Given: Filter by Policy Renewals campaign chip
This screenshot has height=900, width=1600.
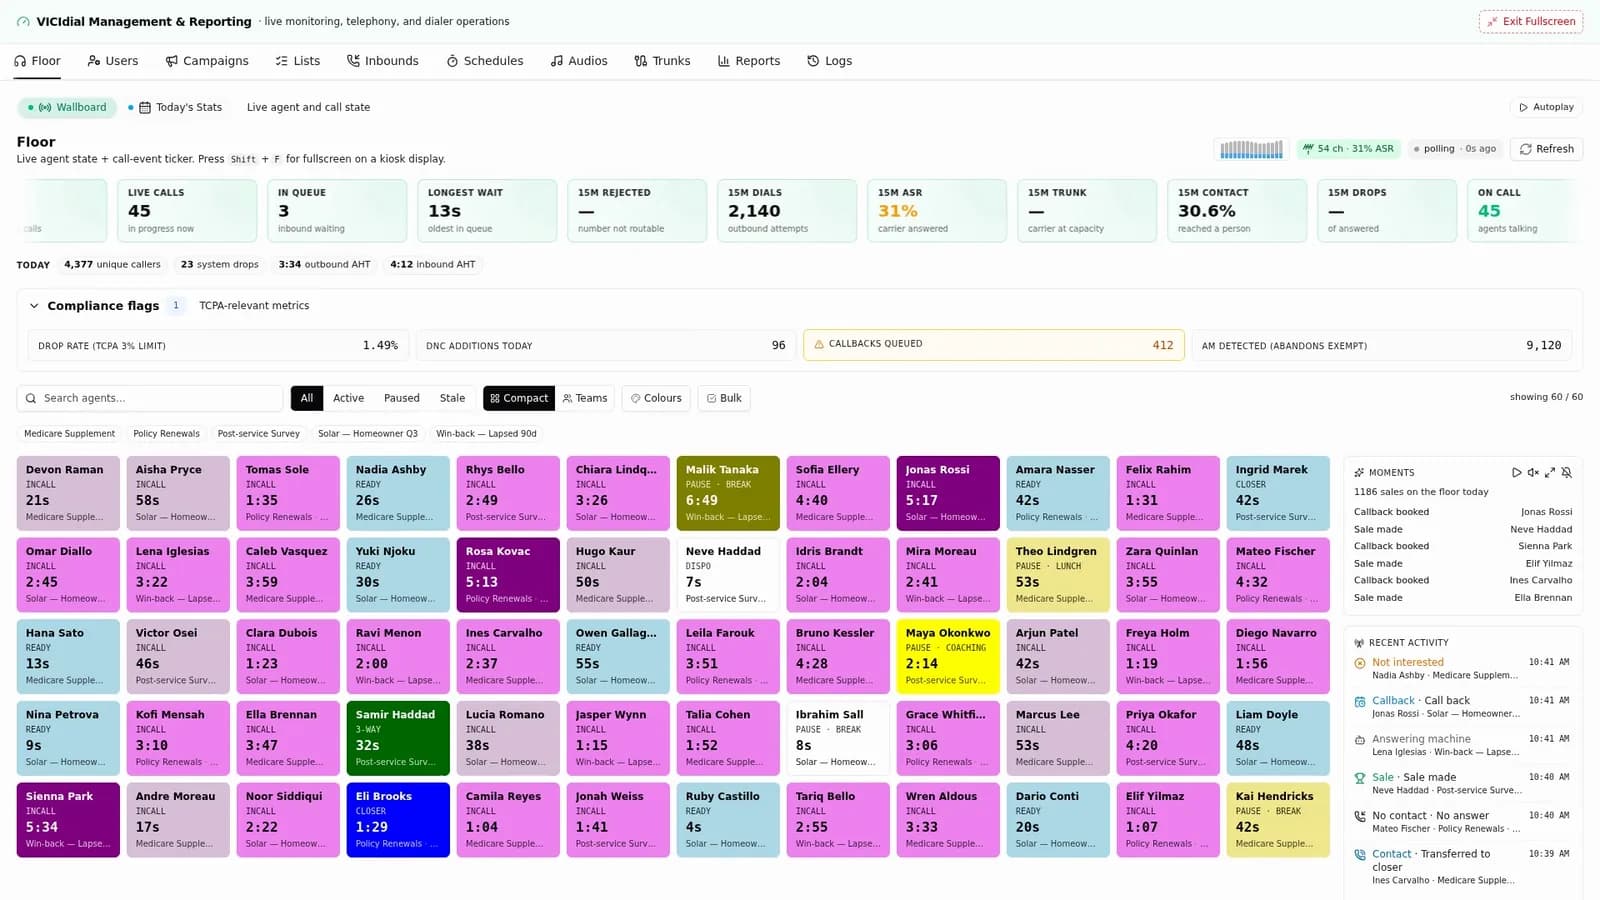Looking at the screenshot, I should click(166, 434).
